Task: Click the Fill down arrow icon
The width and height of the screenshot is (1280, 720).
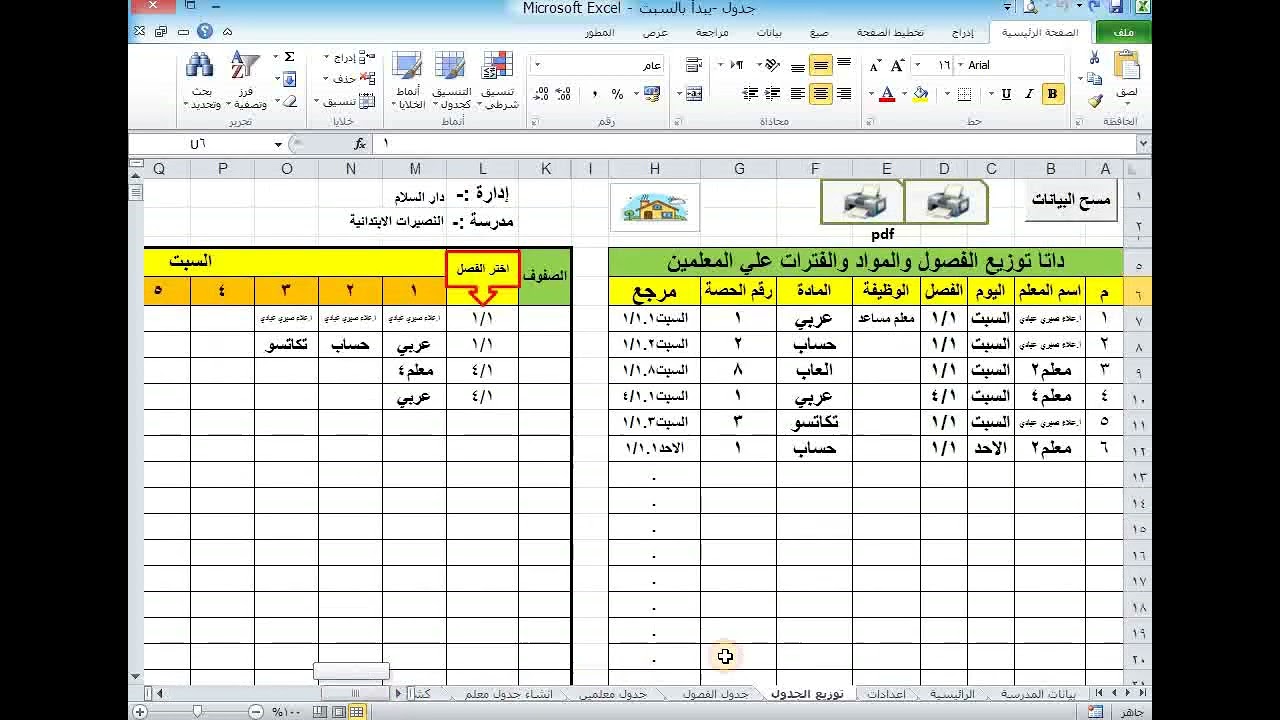Action: 289,79
